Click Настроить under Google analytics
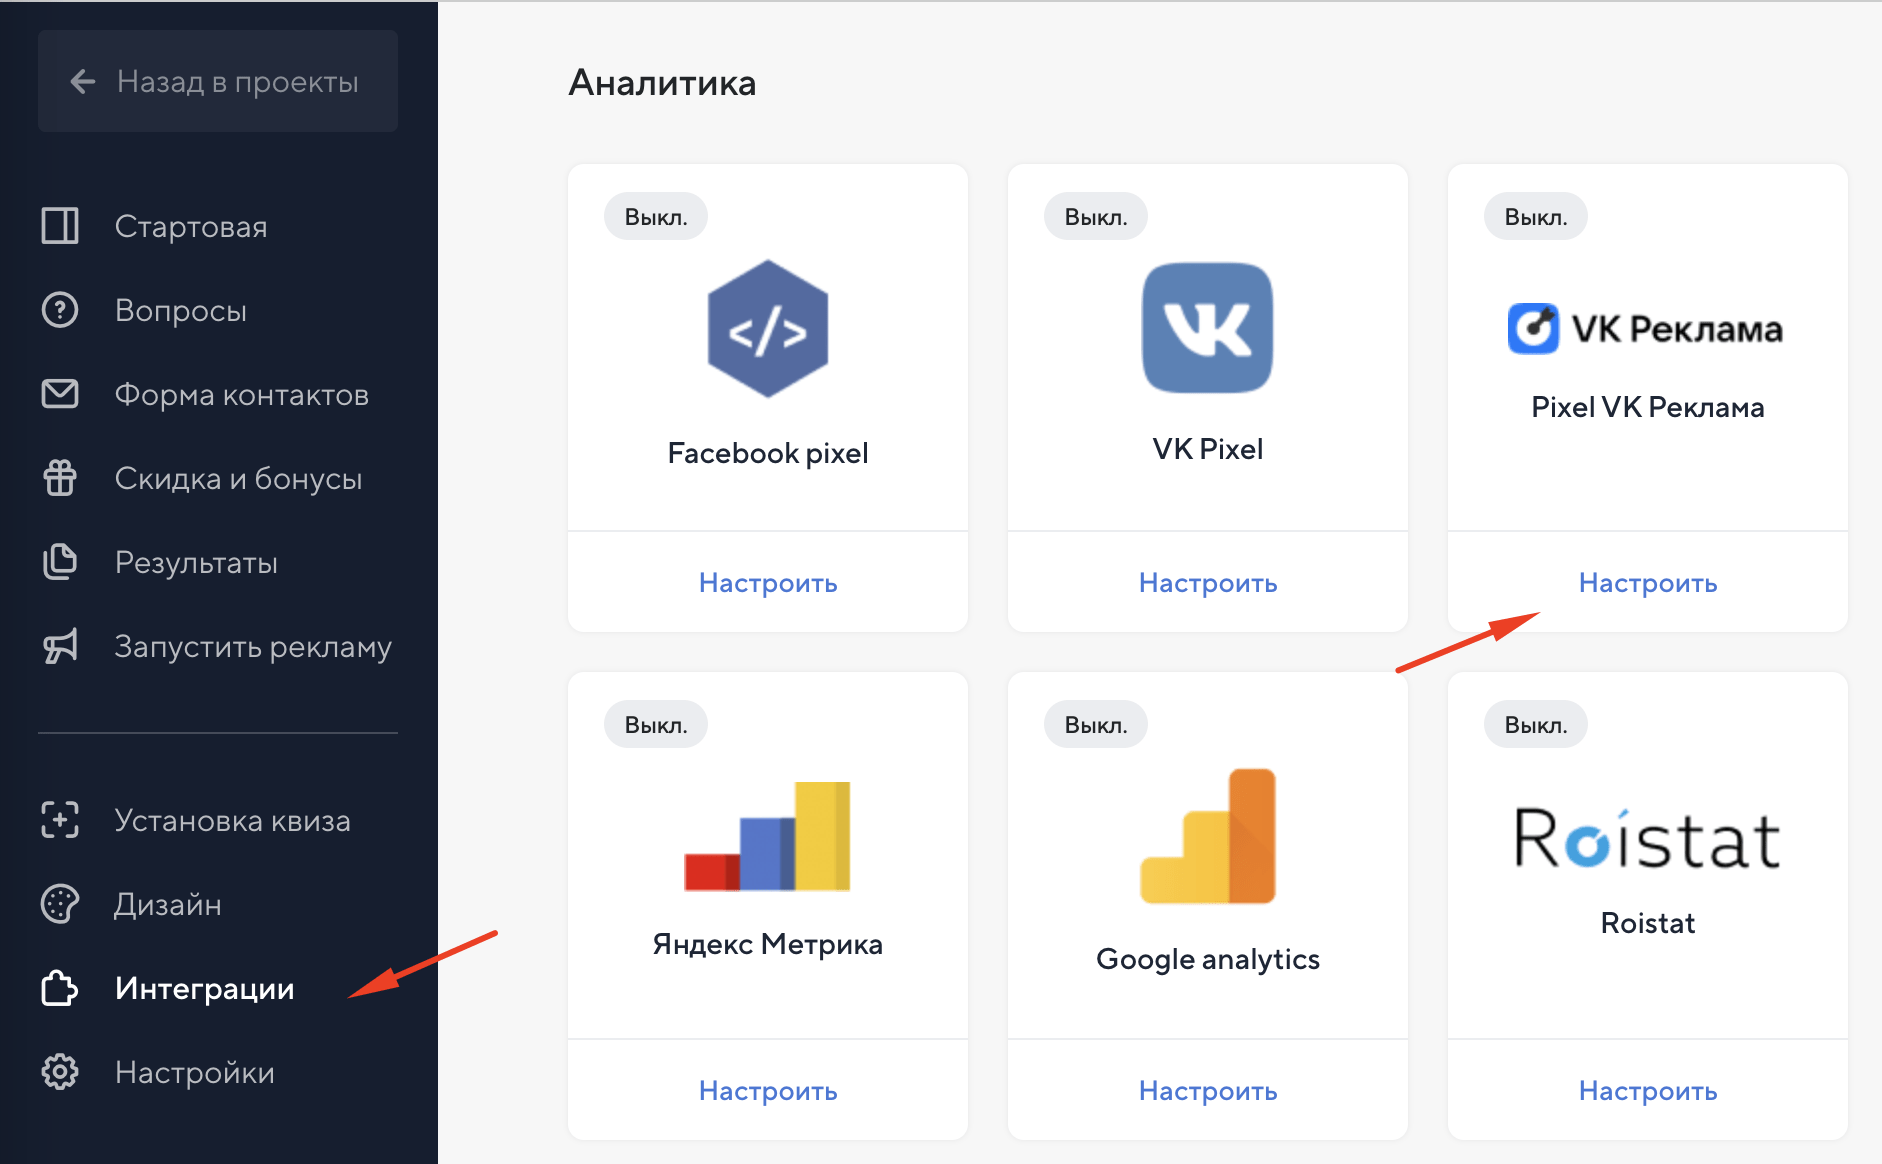This screenshot has height=1164, width=1882. click(1207, 1091)
